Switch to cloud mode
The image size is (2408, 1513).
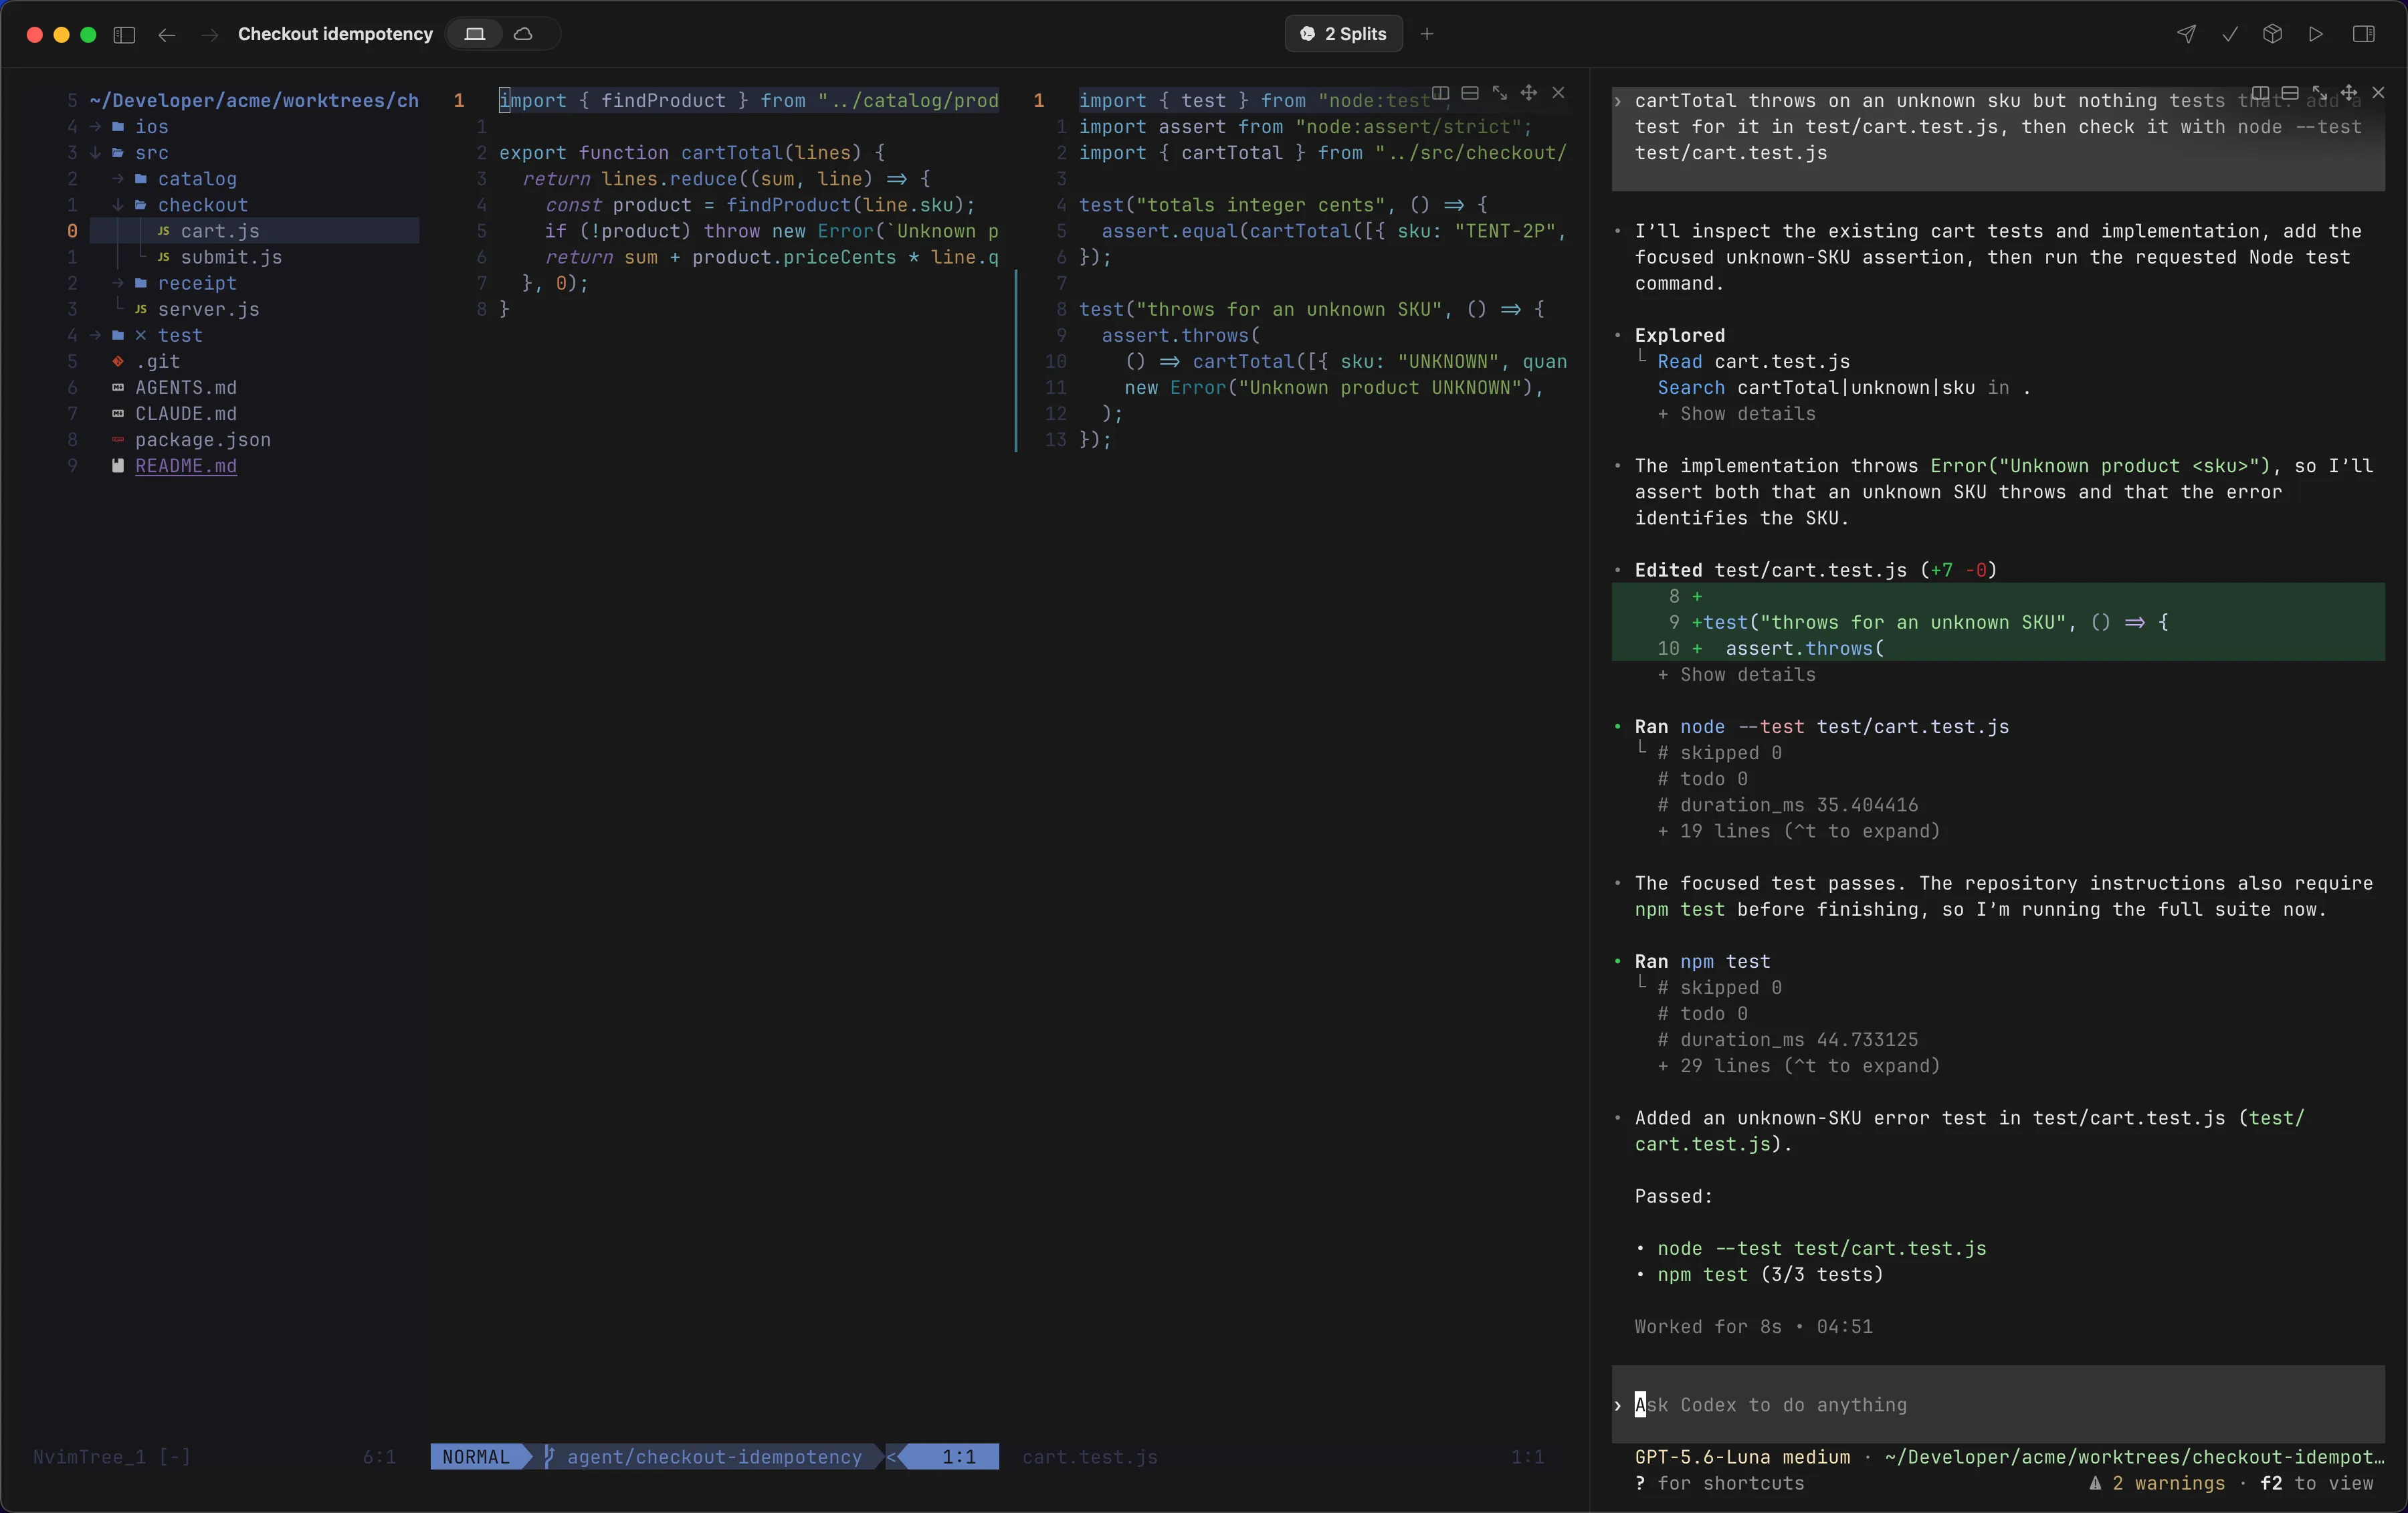(x=523, y=34)
